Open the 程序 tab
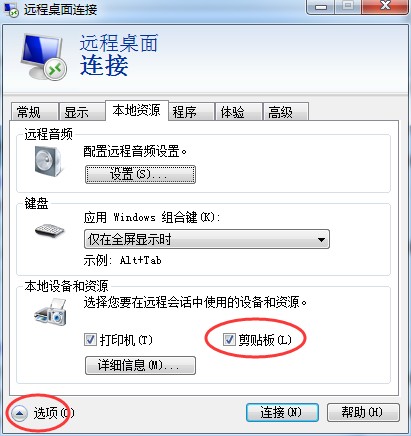The image size is (411, 436). [x=191, y=112]
